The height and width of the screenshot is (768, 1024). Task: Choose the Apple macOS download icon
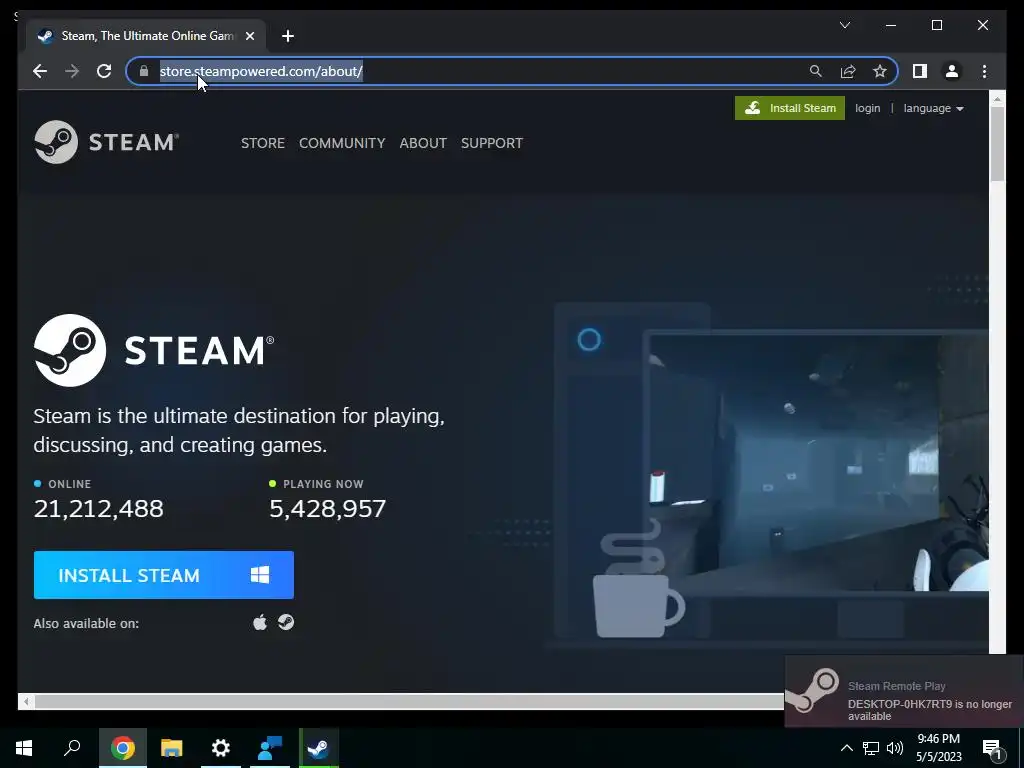tap(260, 622)
